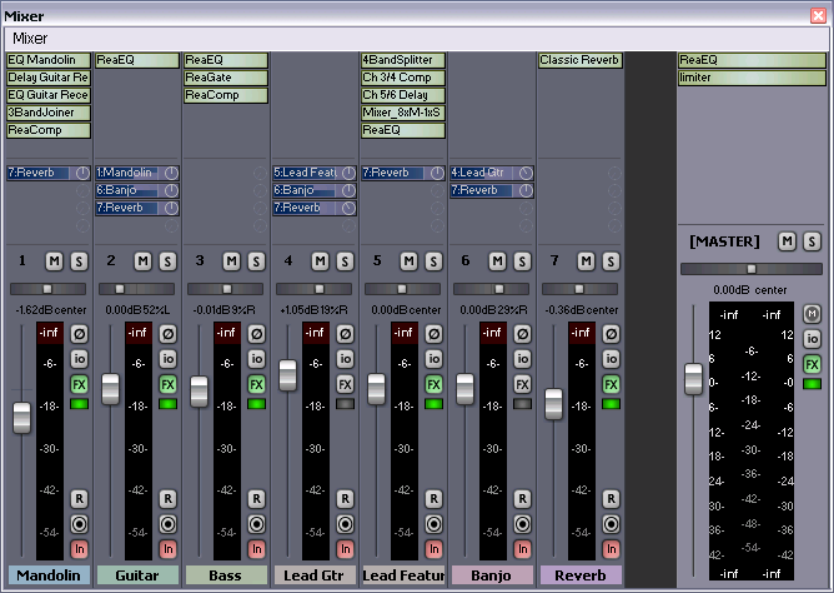Screen dimensions: 834x593
Task: Open EQ Mandolin plugin on track 1
Action: coord(48,60)
